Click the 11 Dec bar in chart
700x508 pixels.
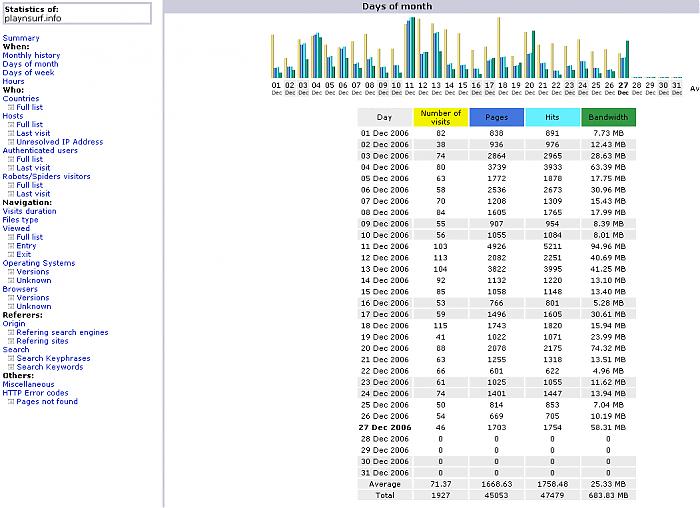[x=409, y=48]
